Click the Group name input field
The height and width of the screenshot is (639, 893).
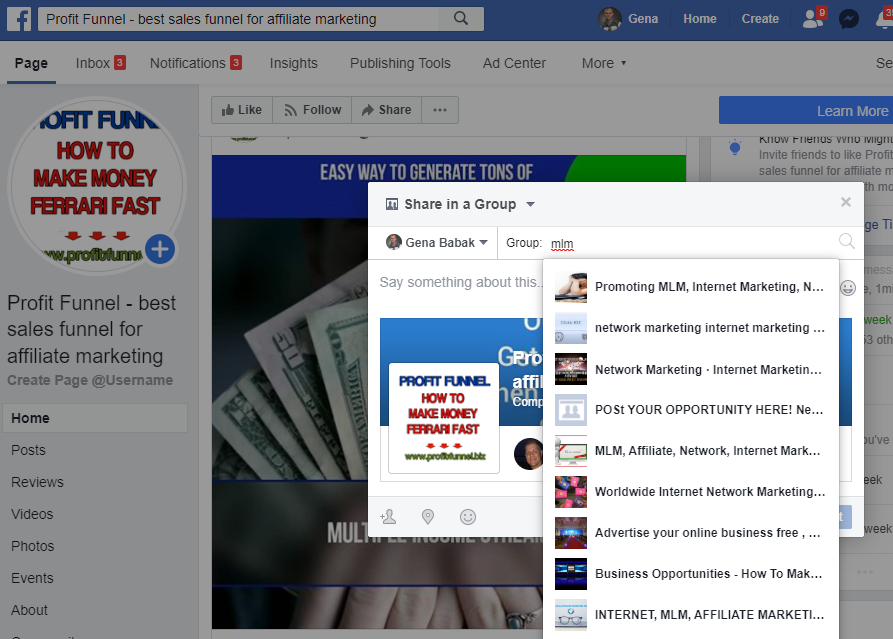(x=692, y=243)
